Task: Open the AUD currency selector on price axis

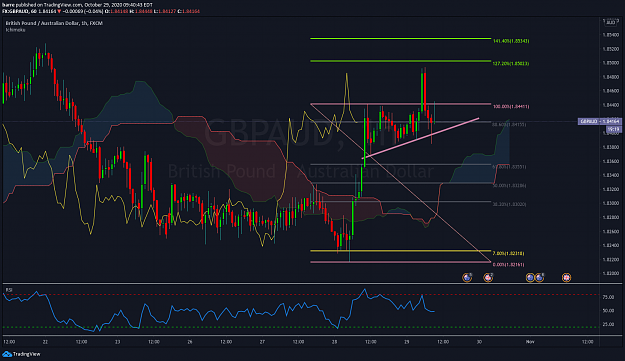Action: [x=610, y=22]
